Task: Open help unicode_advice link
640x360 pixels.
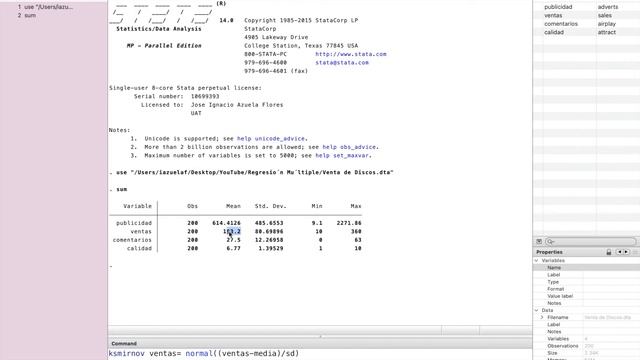Action: click(x=272, y=139)
